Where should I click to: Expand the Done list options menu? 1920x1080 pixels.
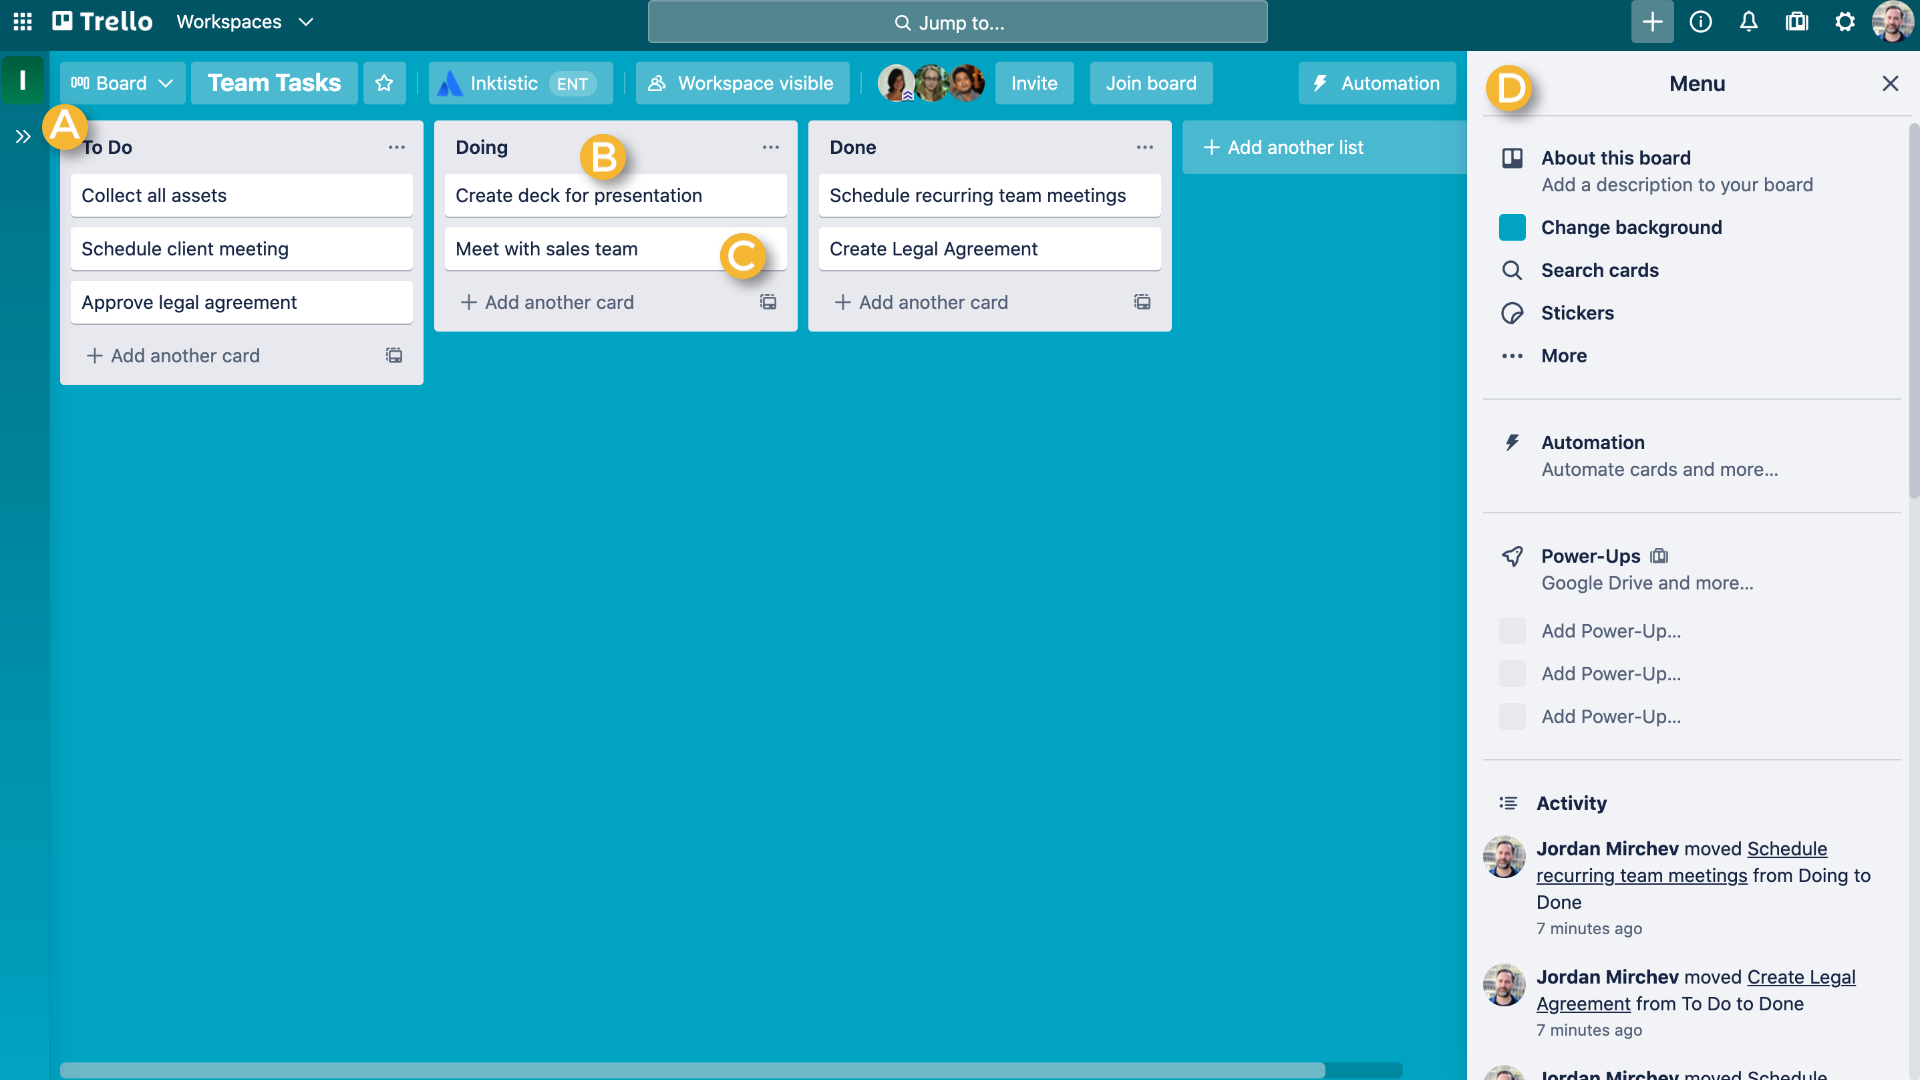tap(1143, 146)
